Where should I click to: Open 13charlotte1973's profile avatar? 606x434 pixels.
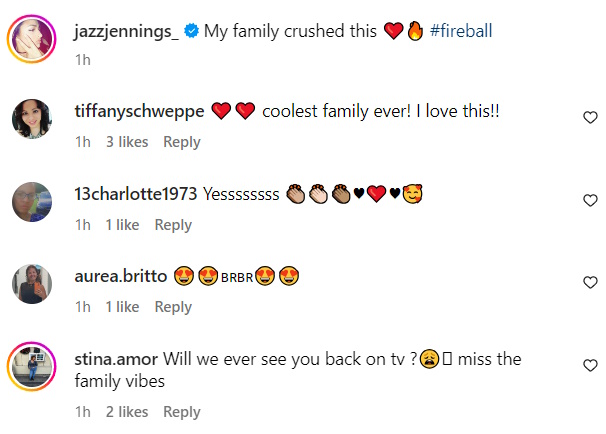[x=32, y=202]
